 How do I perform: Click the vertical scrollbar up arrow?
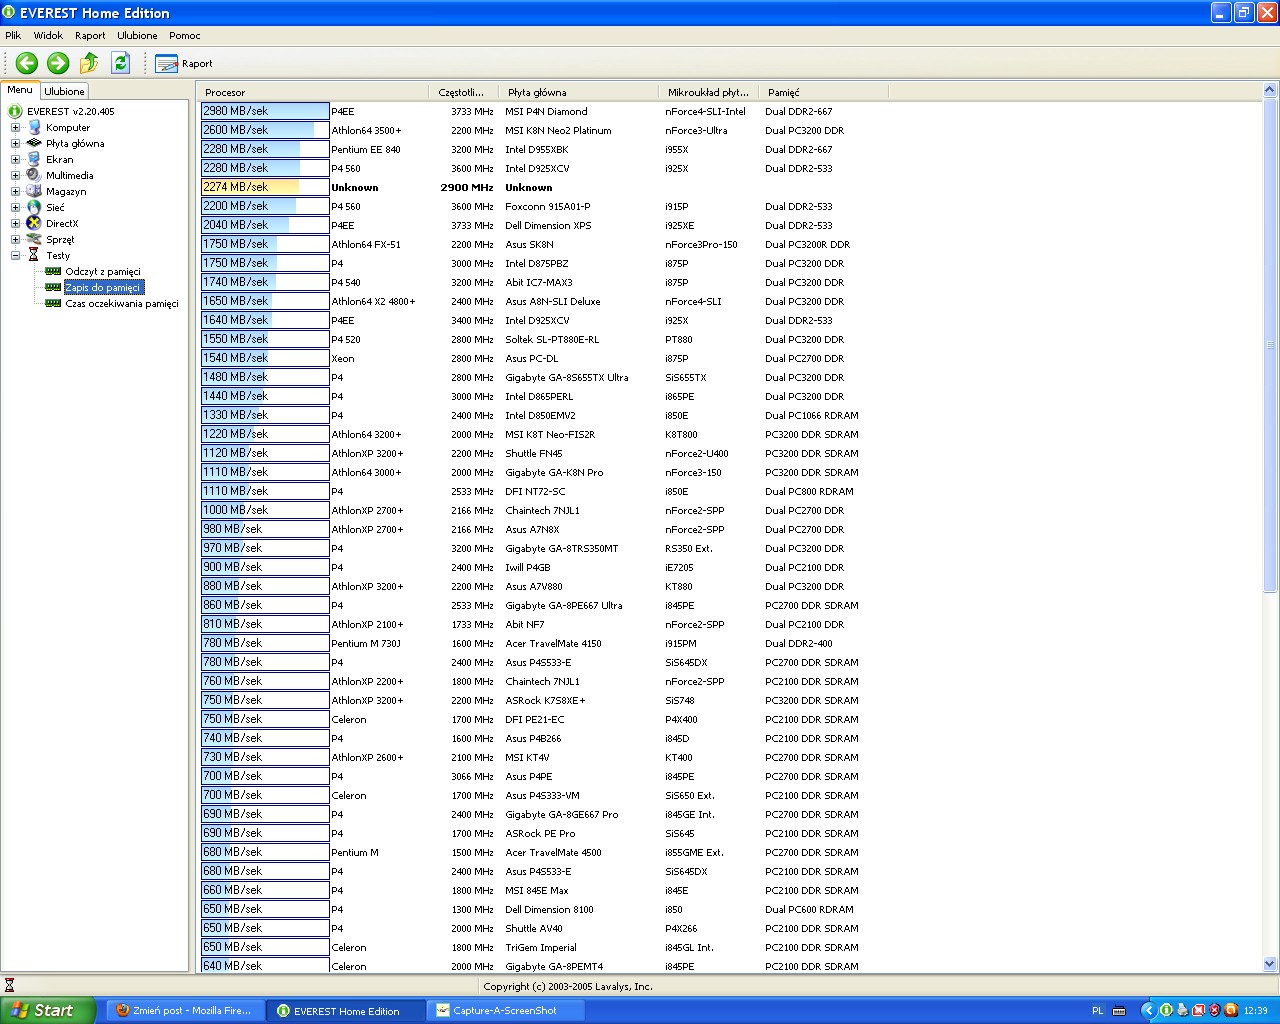pyautogui.click(x=1270, y=90)
